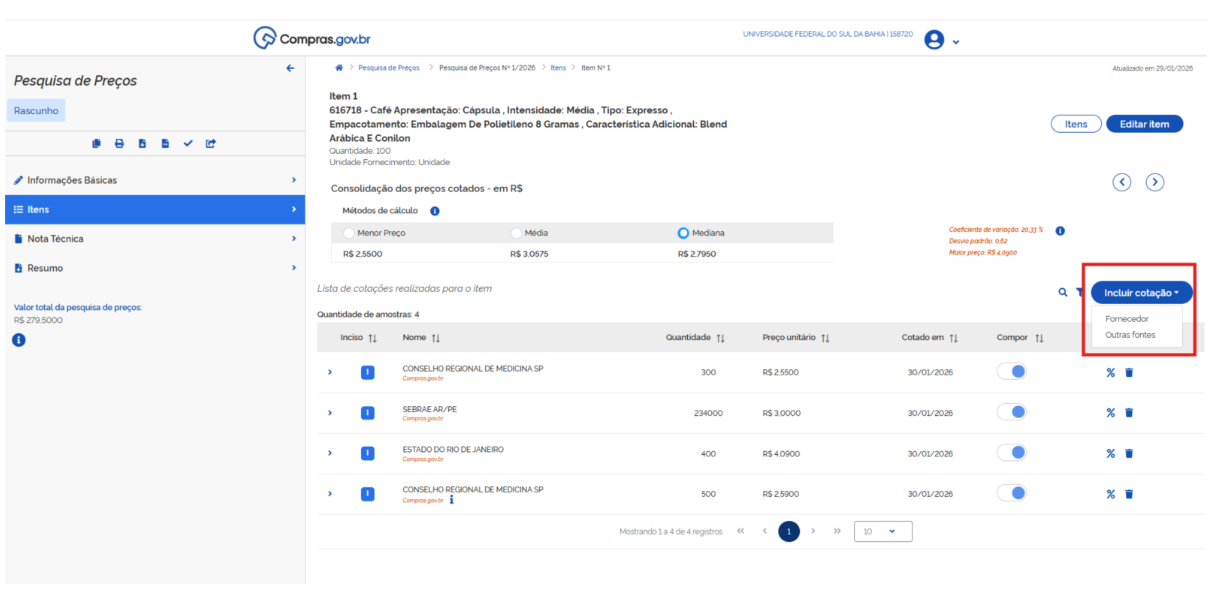1217x612 pixels.
Task: Collapse sidebar using the back arrow
Action: point(290,68)
